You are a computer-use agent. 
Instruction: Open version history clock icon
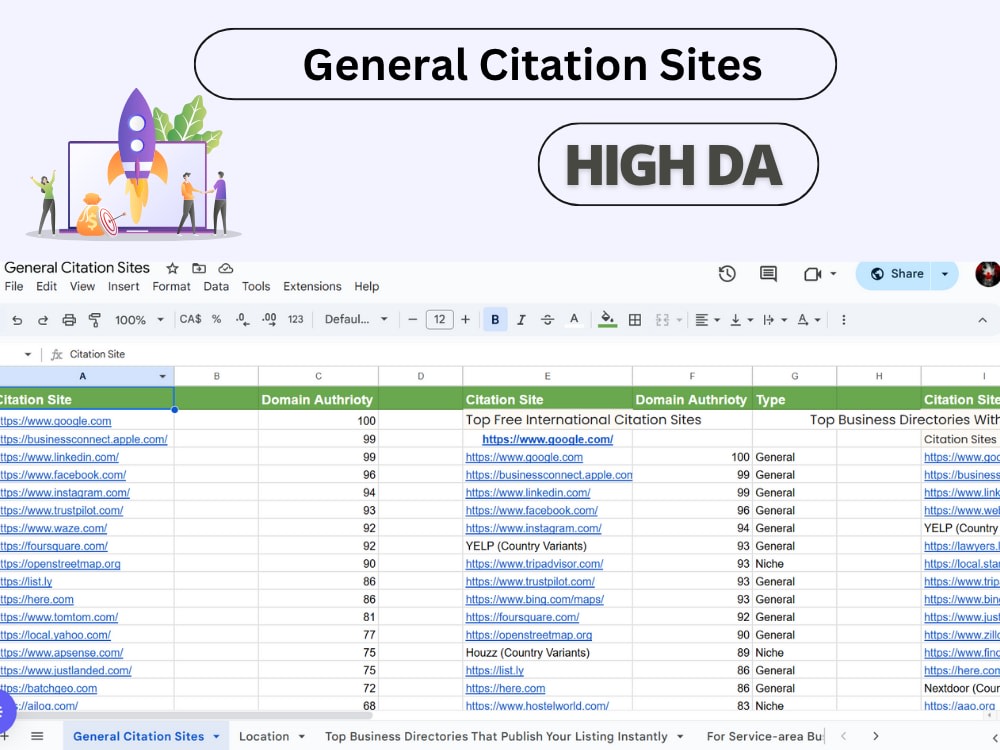coord(727,274)
